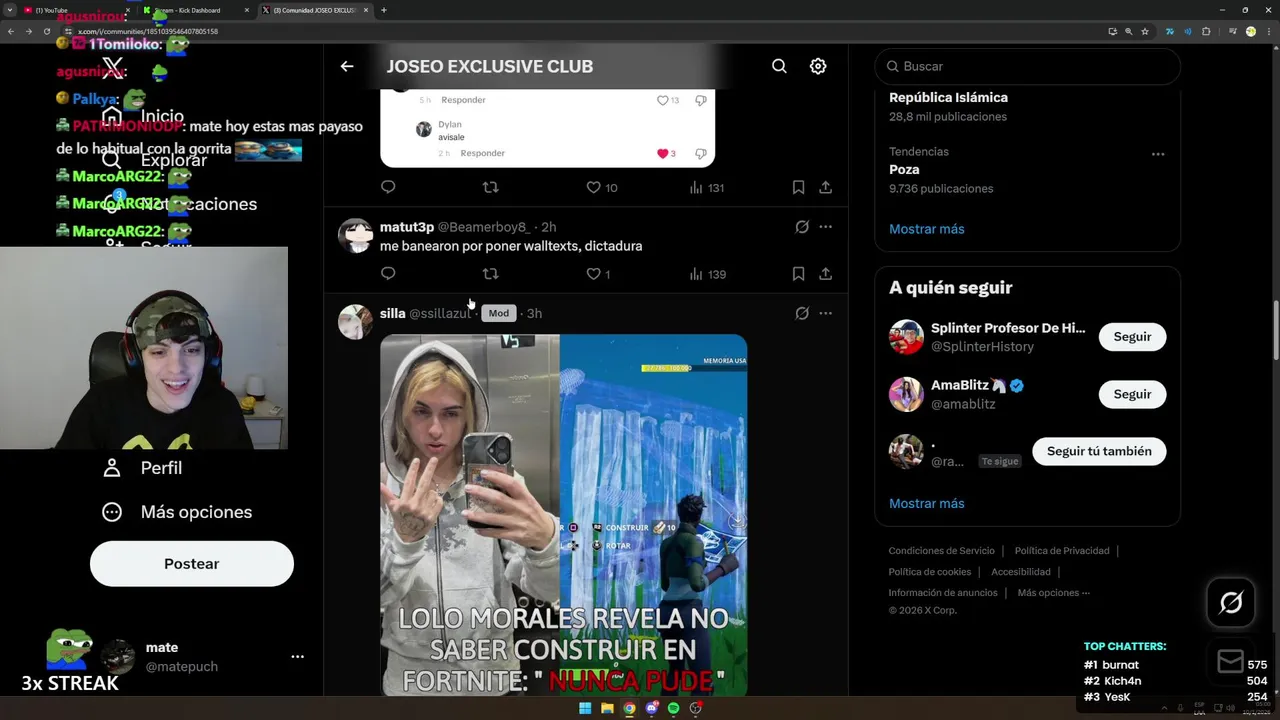The width and height of the screenshot is (1280, 720).
Task: Open the Chrome profile avatar
Action: click(x=1250, y=31)
